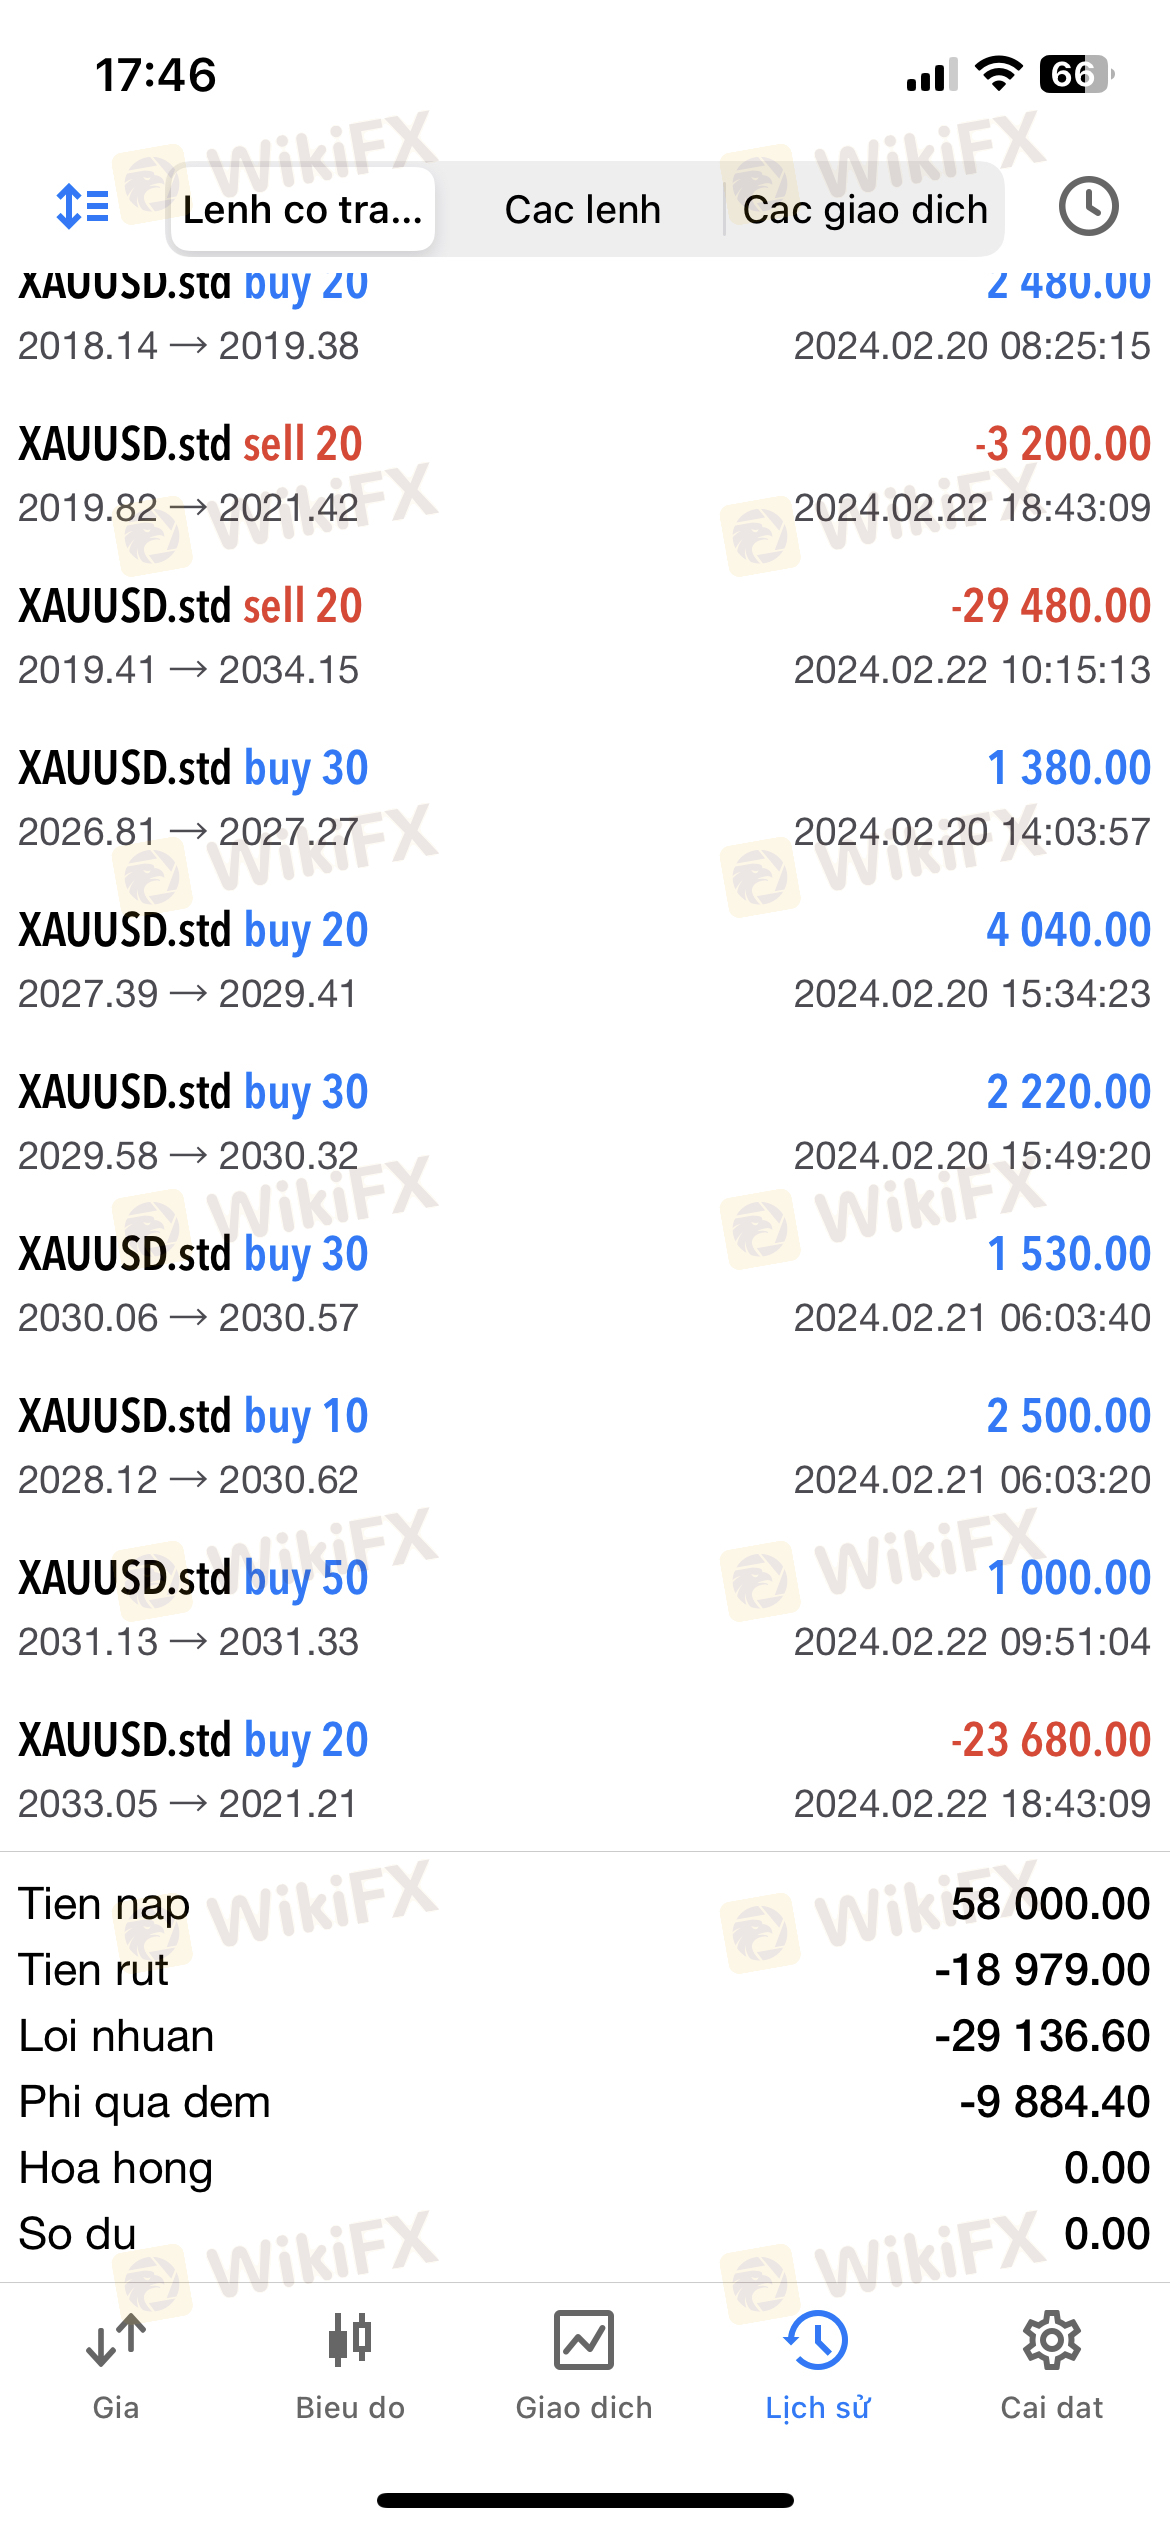Tap the buy 30 trade with 1 380.00 profit
This screenshot has height=2532, width=1170.
pos(585,799)
